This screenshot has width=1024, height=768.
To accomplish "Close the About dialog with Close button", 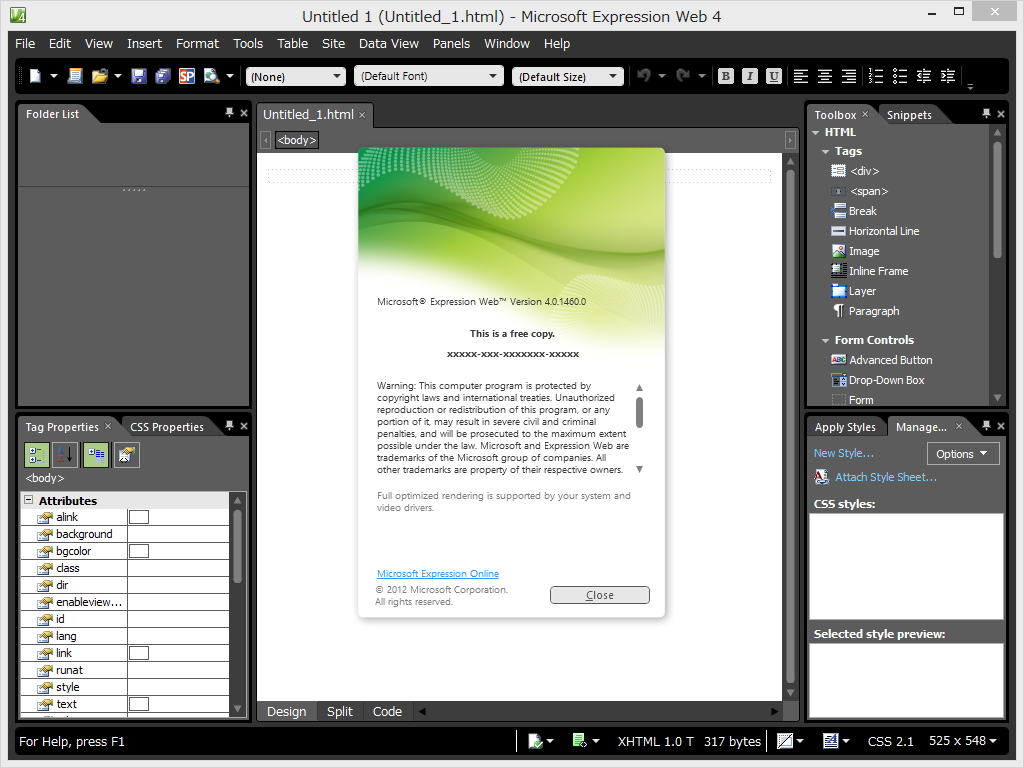I will pos(600,595).
